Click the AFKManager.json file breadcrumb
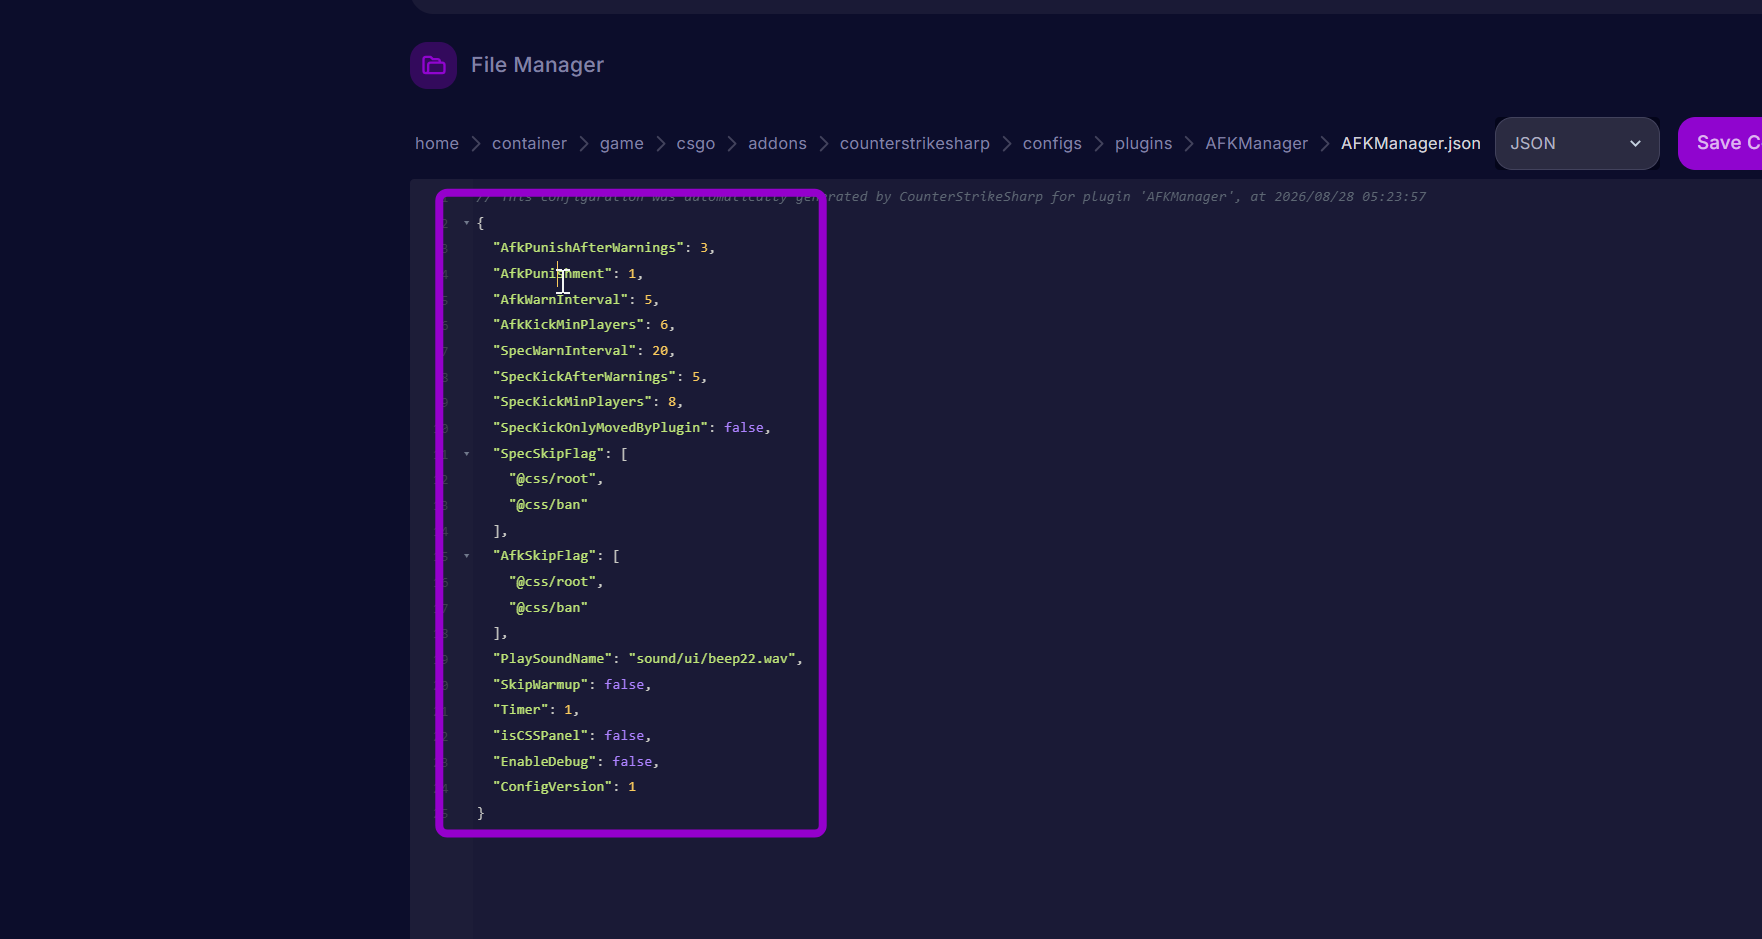The height and width of the screenshot is (939, 1762). point(1410,143)
